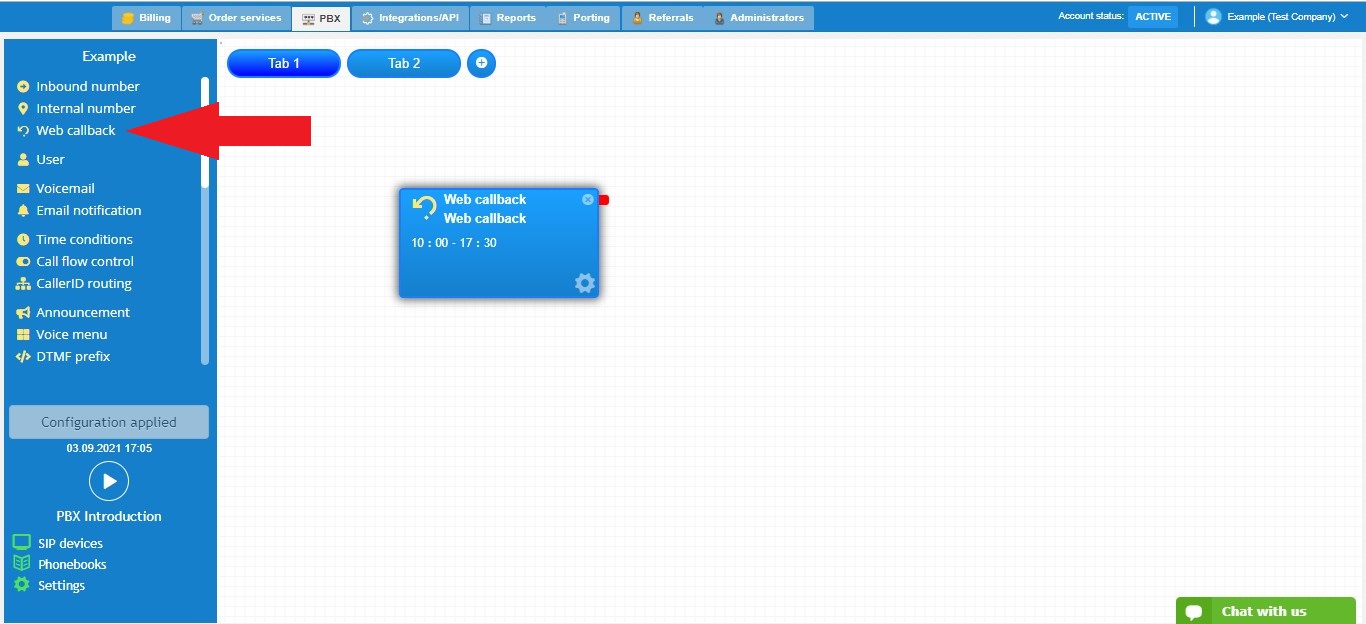Click the DTMF prefix code icon
The image size is (1366, 624).
coord(24,356)
